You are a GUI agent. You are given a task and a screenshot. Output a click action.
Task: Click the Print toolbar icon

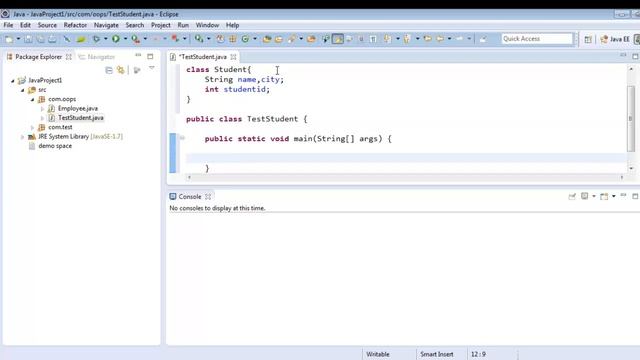point(52,39)
